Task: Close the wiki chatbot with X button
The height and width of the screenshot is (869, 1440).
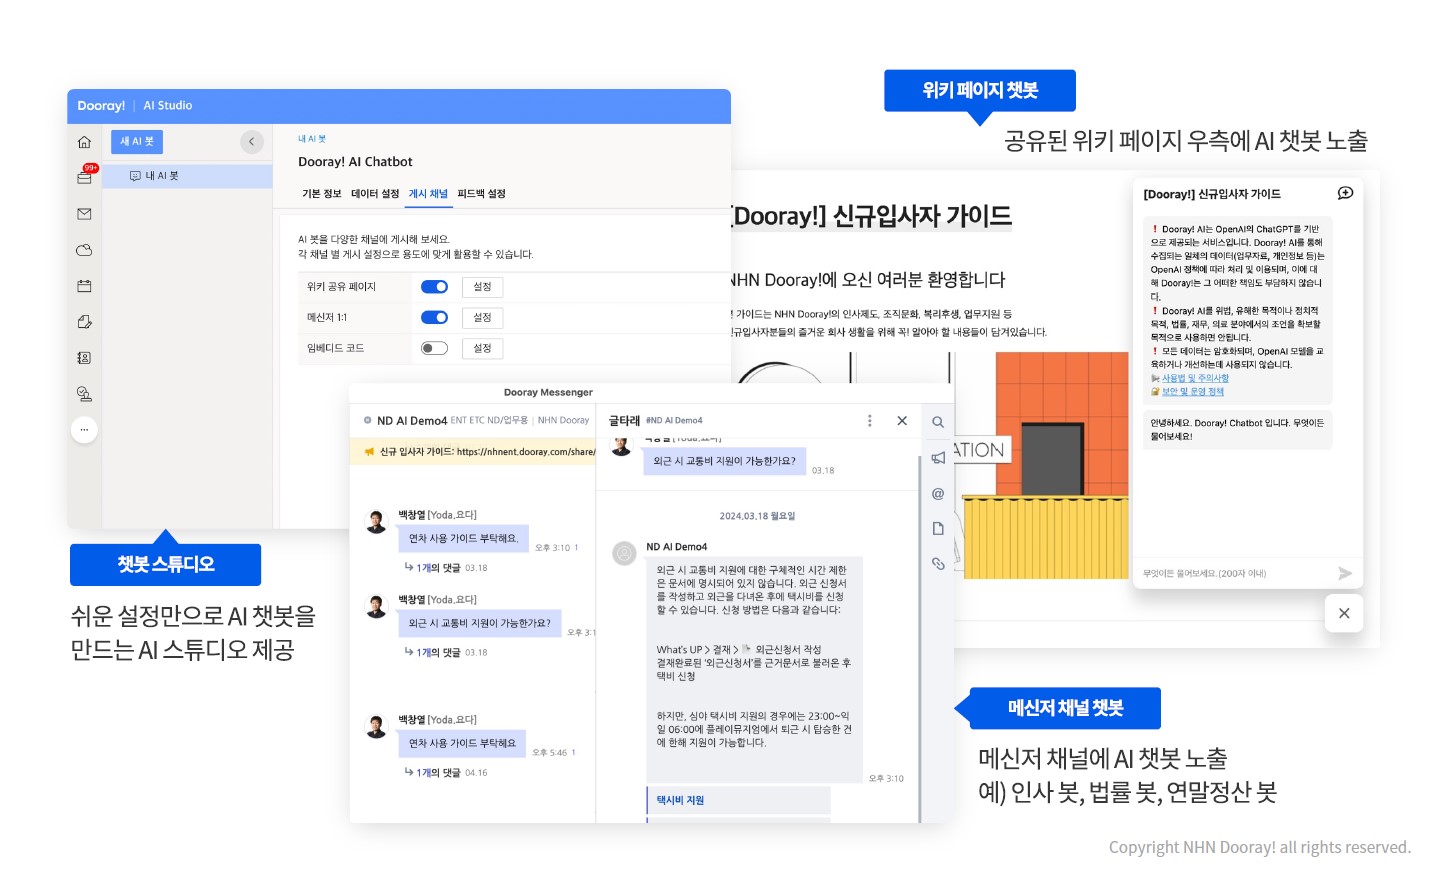Action: point(1344,613)
